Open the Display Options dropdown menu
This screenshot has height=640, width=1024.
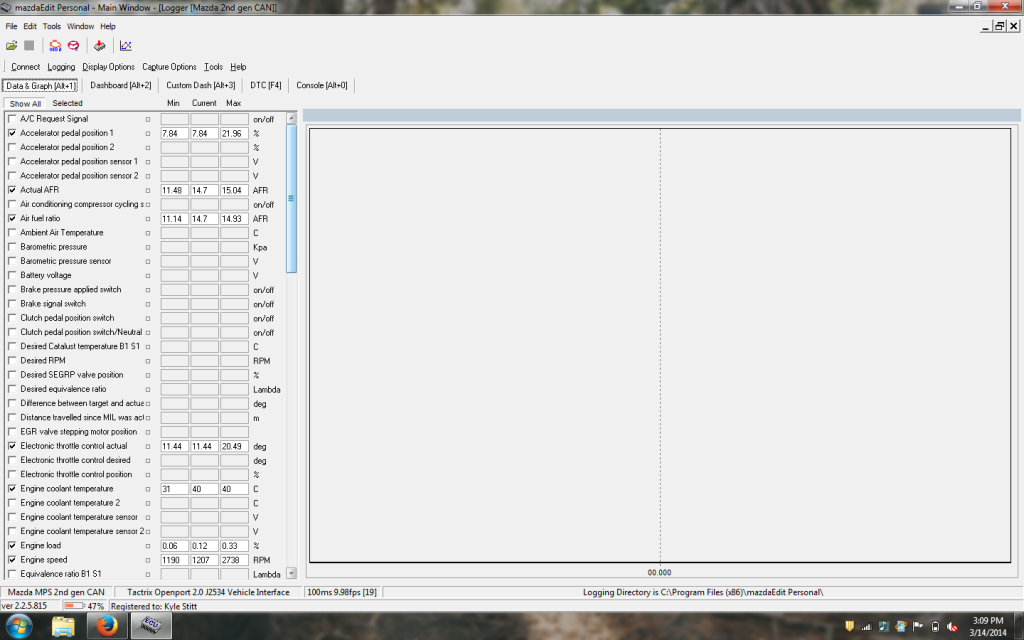(x=108, y=67)
